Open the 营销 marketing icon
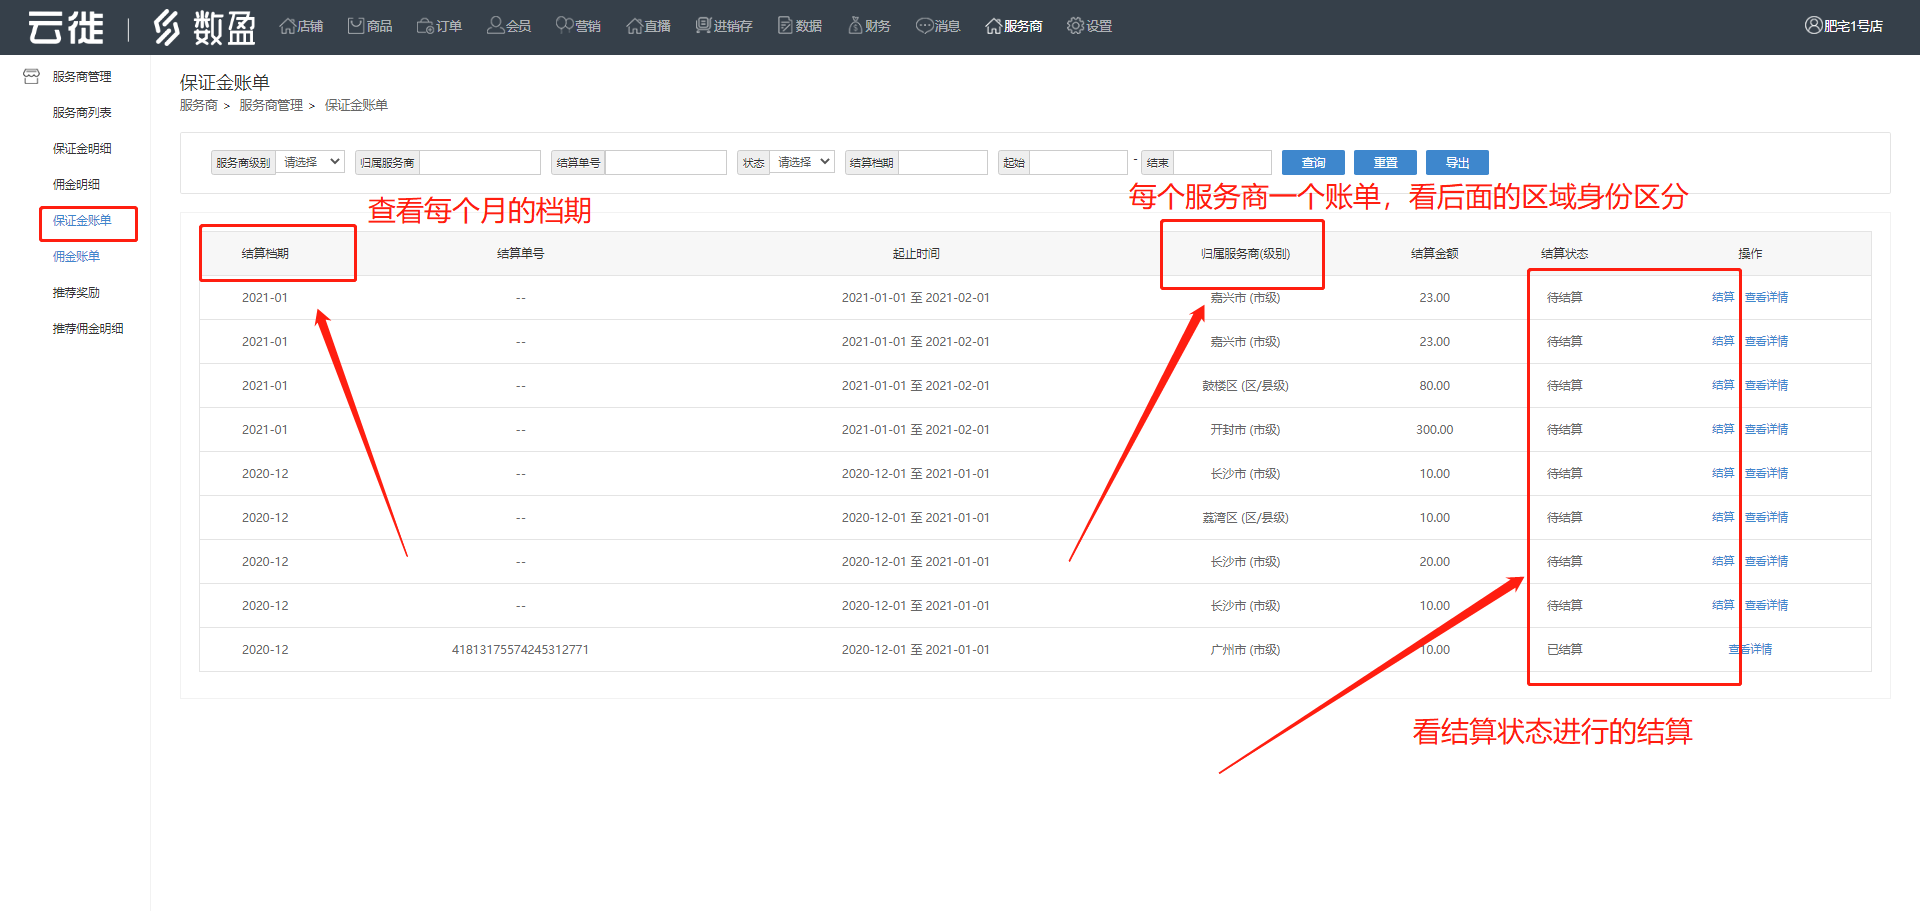The height and width of the screenshot is (911, 1920). point(565,26)
